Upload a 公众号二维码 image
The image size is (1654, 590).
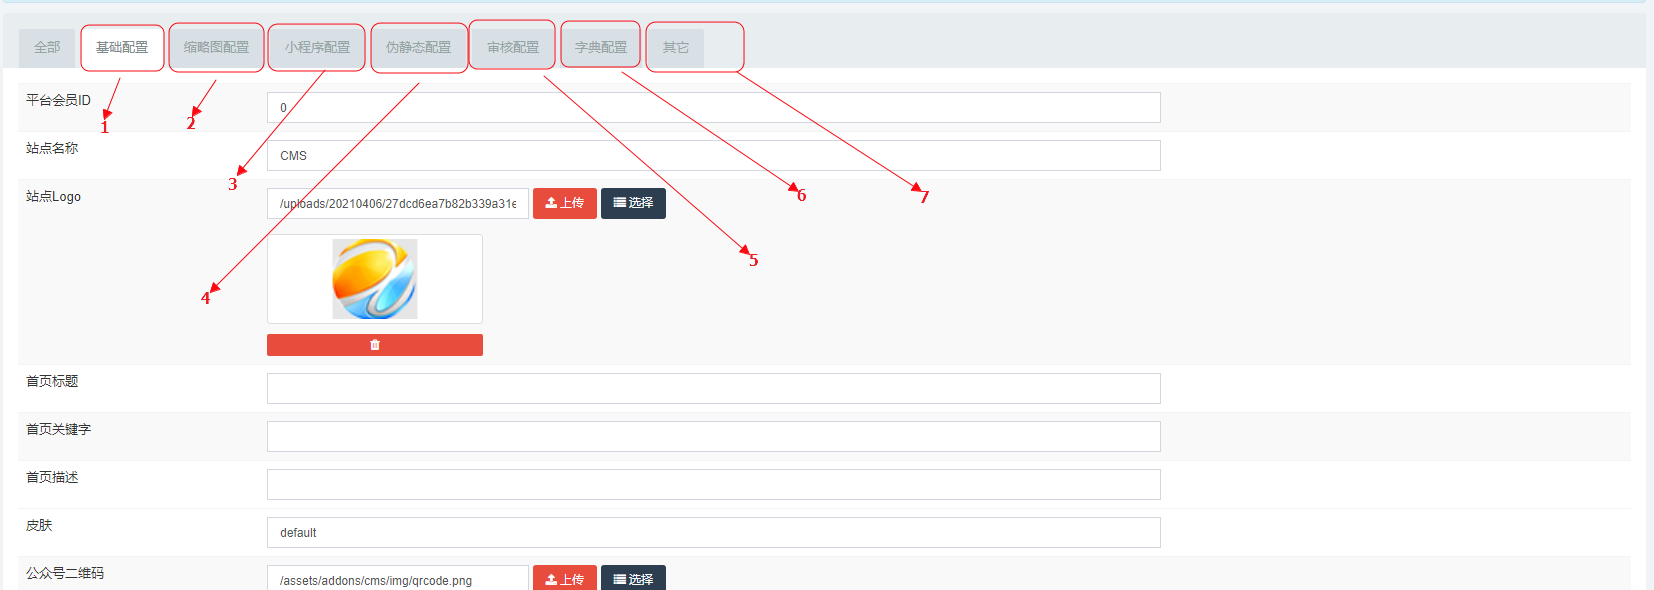pyautogui.click(x=565, y=578)
